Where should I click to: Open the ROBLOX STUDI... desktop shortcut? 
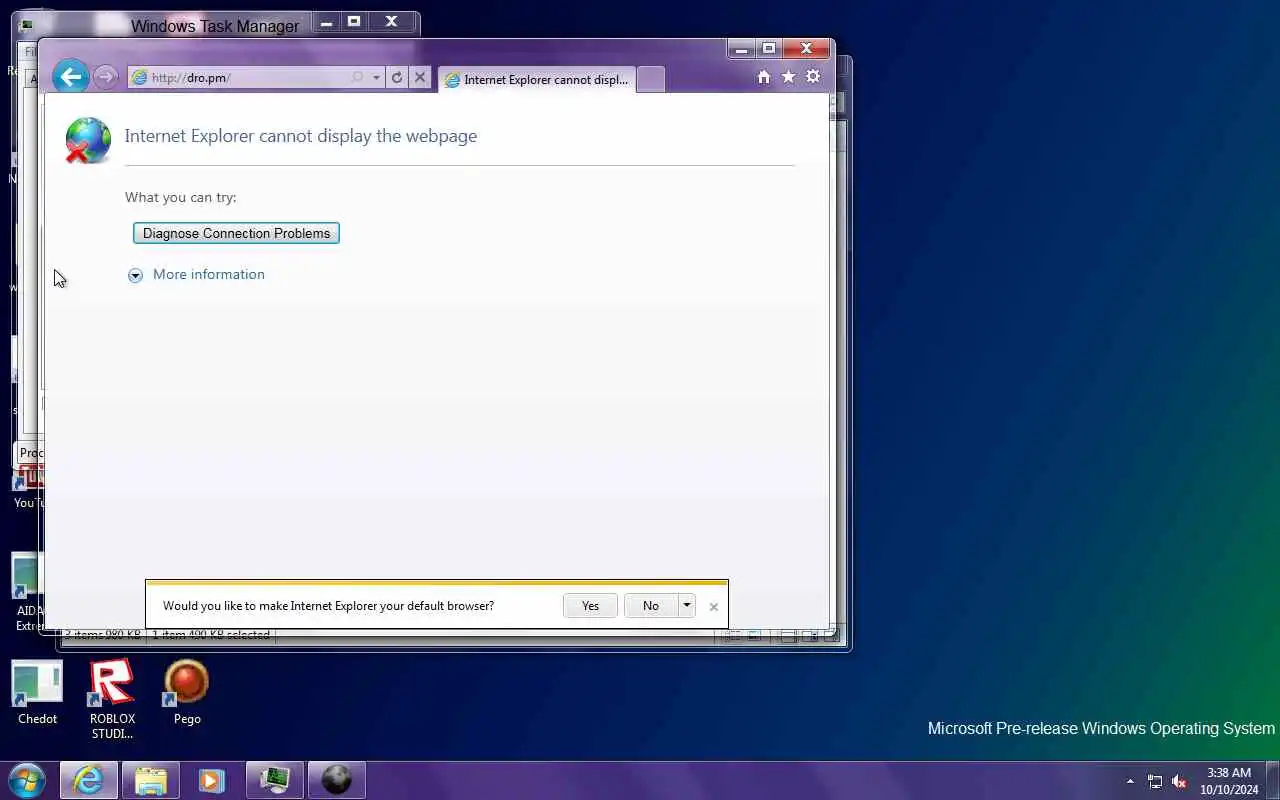tap(112, 699)
